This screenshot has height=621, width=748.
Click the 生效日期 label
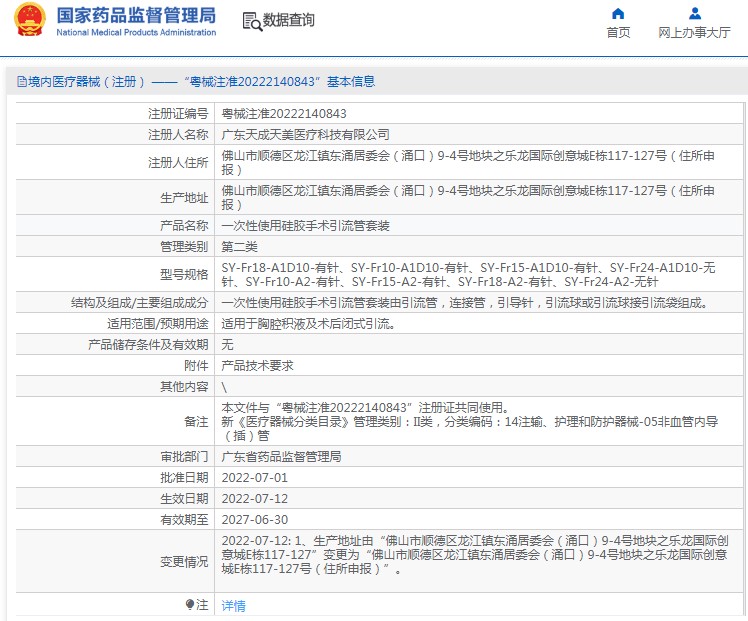pos(184,499)
